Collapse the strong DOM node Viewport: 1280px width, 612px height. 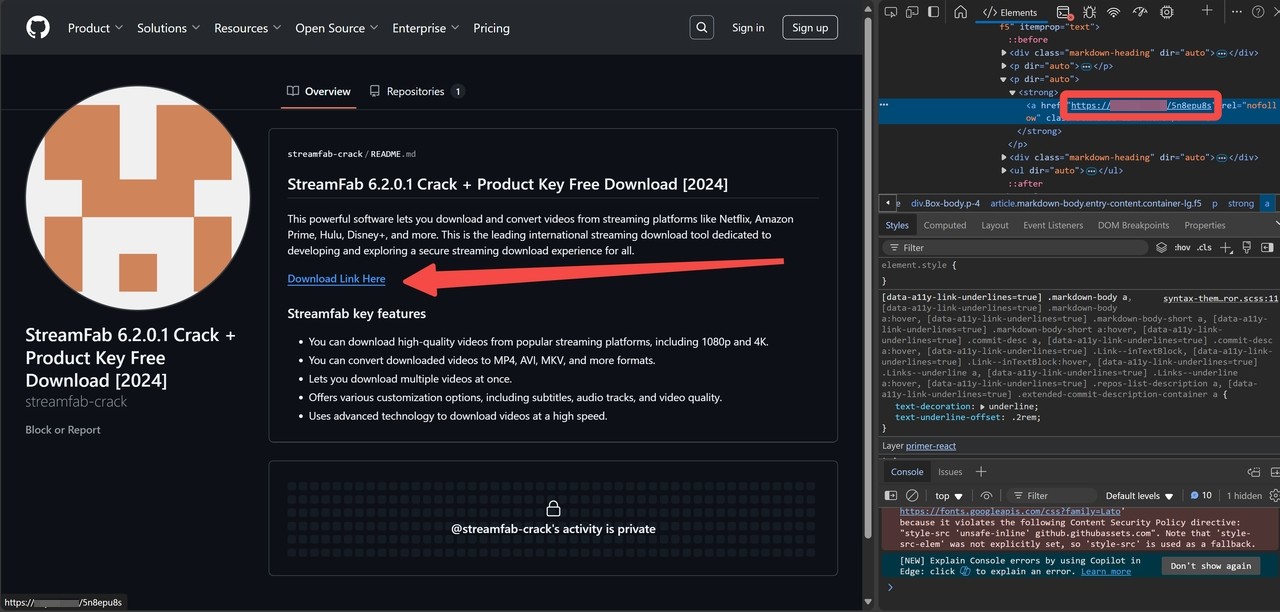click(1013, 92)
